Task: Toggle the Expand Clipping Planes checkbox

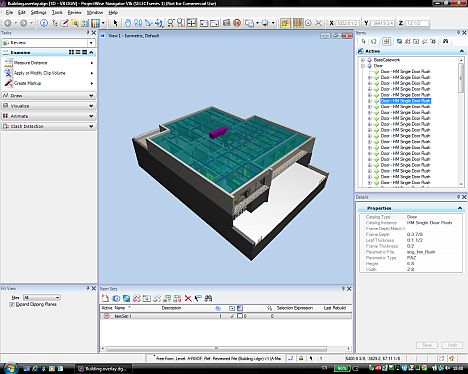Action: 12,305
